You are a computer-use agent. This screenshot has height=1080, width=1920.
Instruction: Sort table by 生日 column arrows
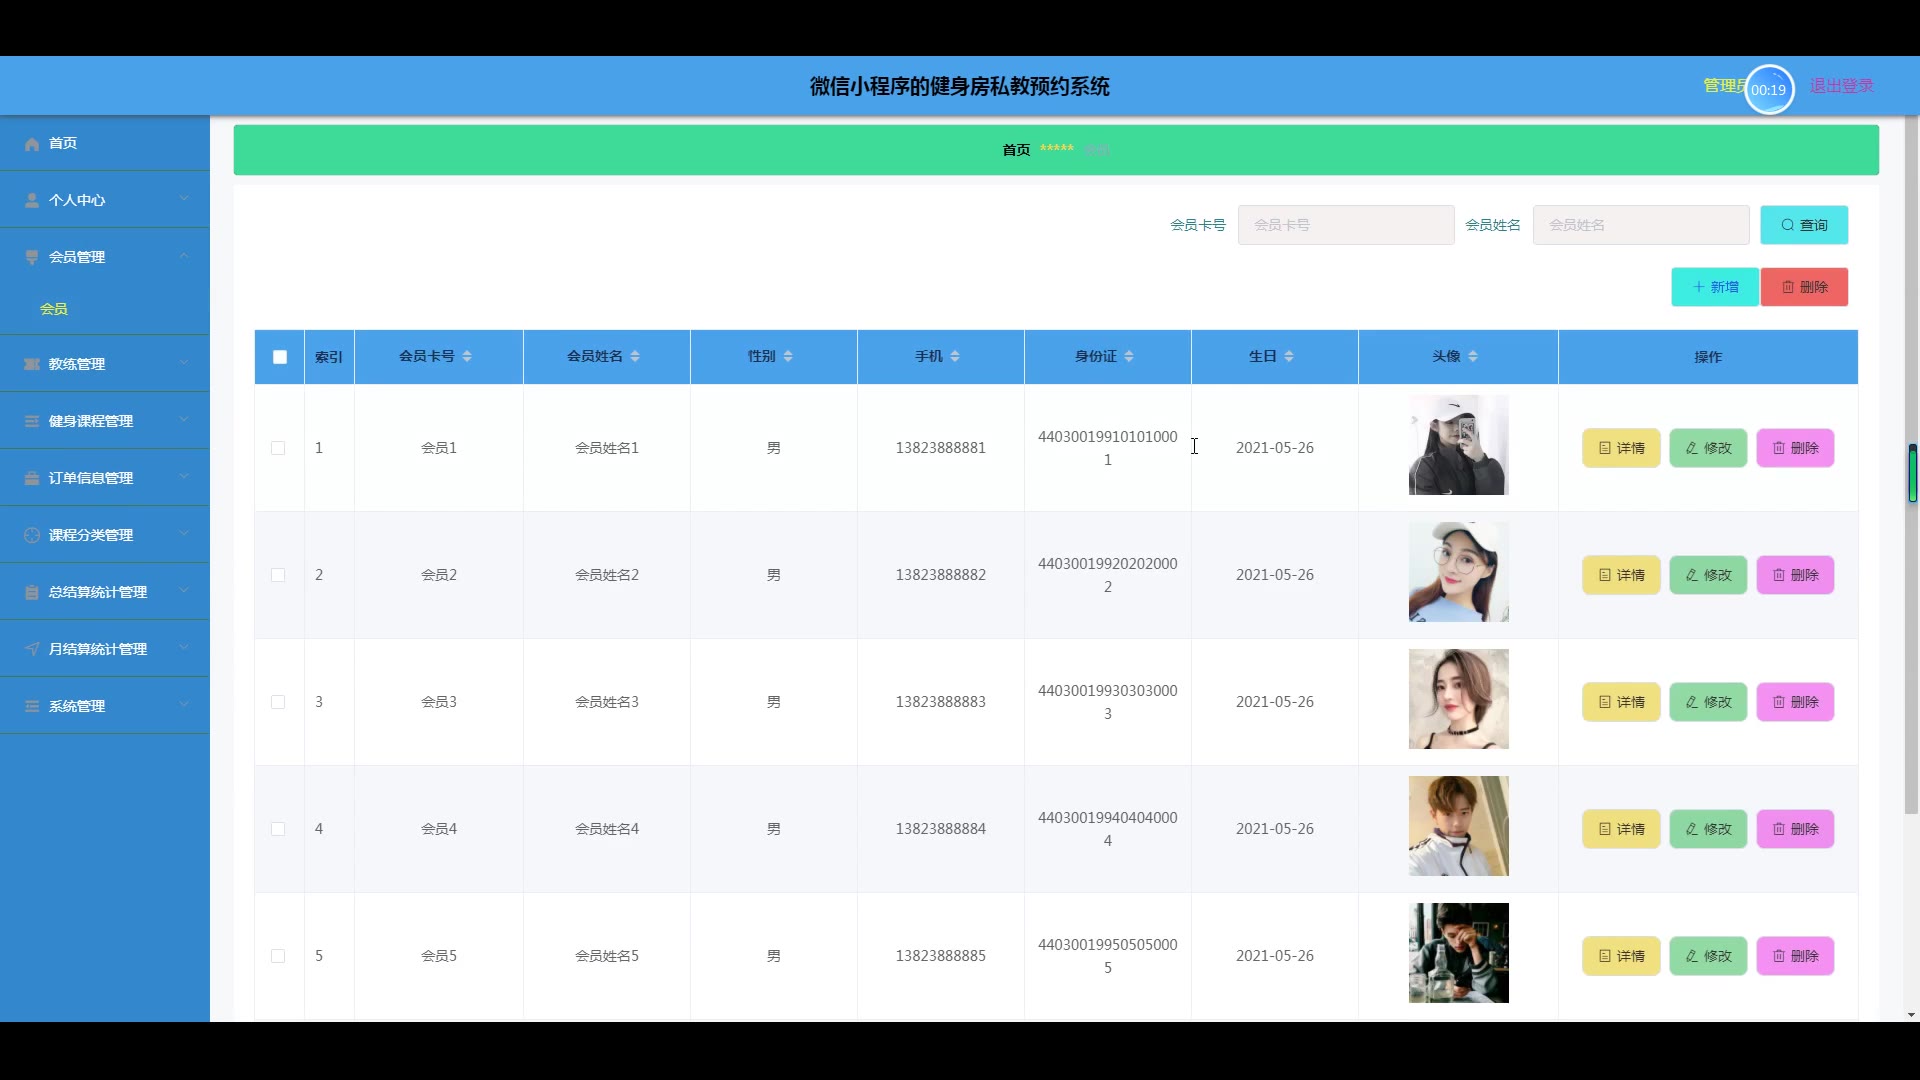1289,357
